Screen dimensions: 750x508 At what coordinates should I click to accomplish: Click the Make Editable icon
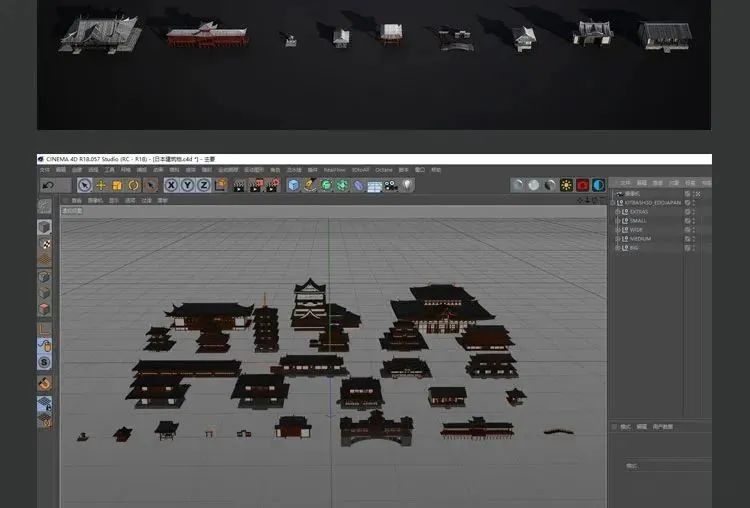point(44,206)
